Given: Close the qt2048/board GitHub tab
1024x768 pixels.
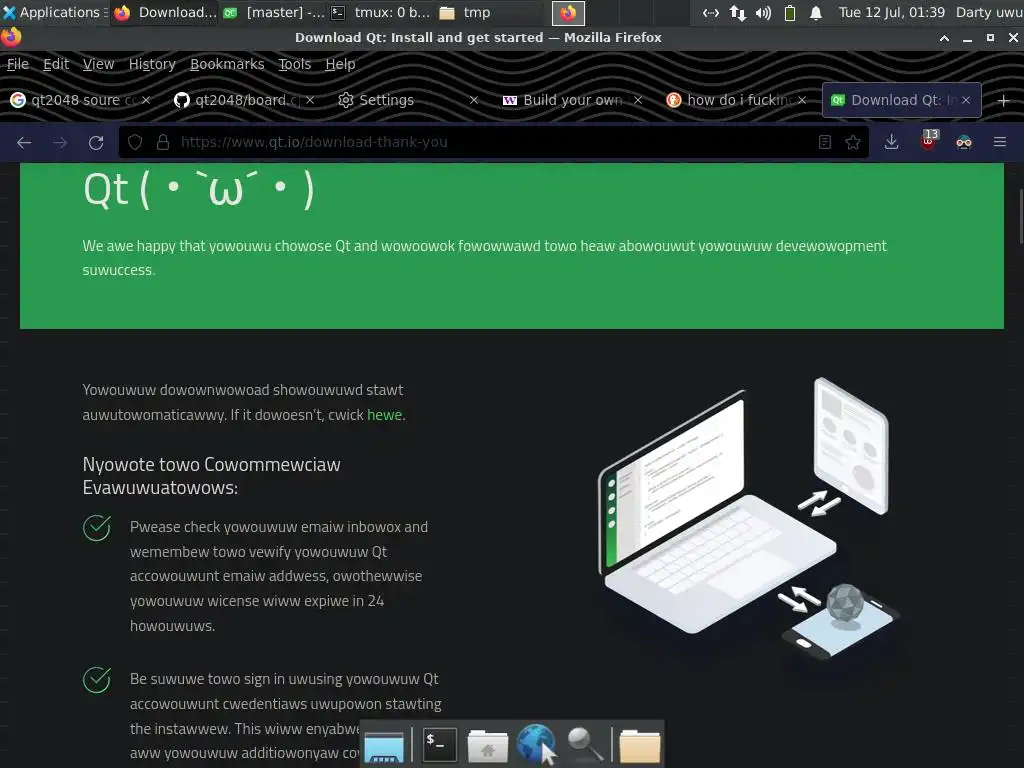Looking at the screenshot, I should tap(310, 100).
